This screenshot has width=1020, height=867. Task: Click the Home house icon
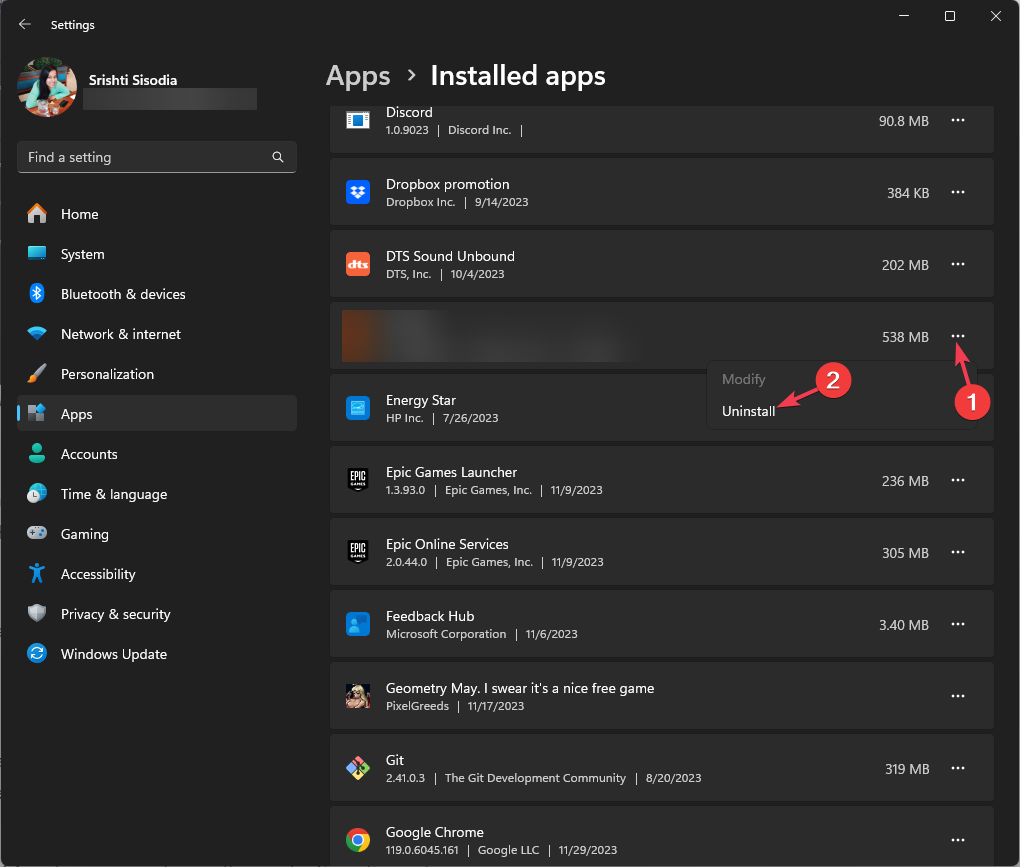click(37, 213)
